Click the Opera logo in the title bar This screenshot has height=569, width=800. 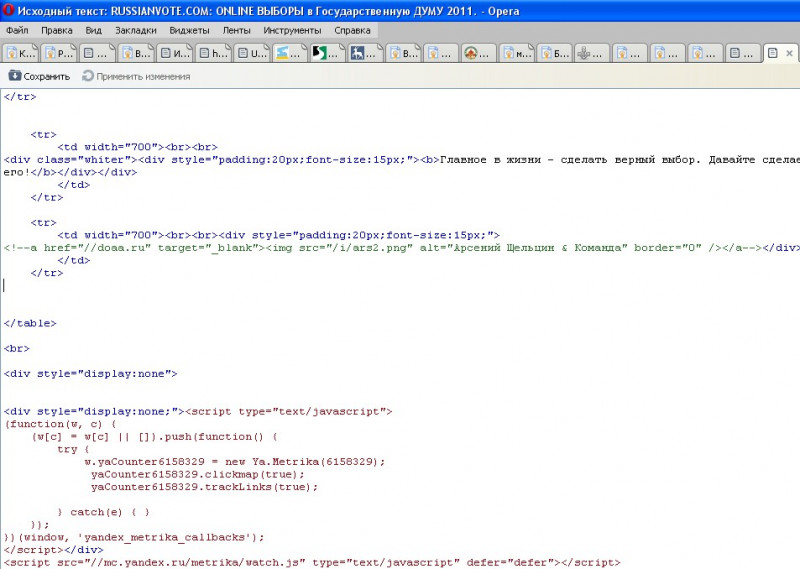(x=8, y=10)
